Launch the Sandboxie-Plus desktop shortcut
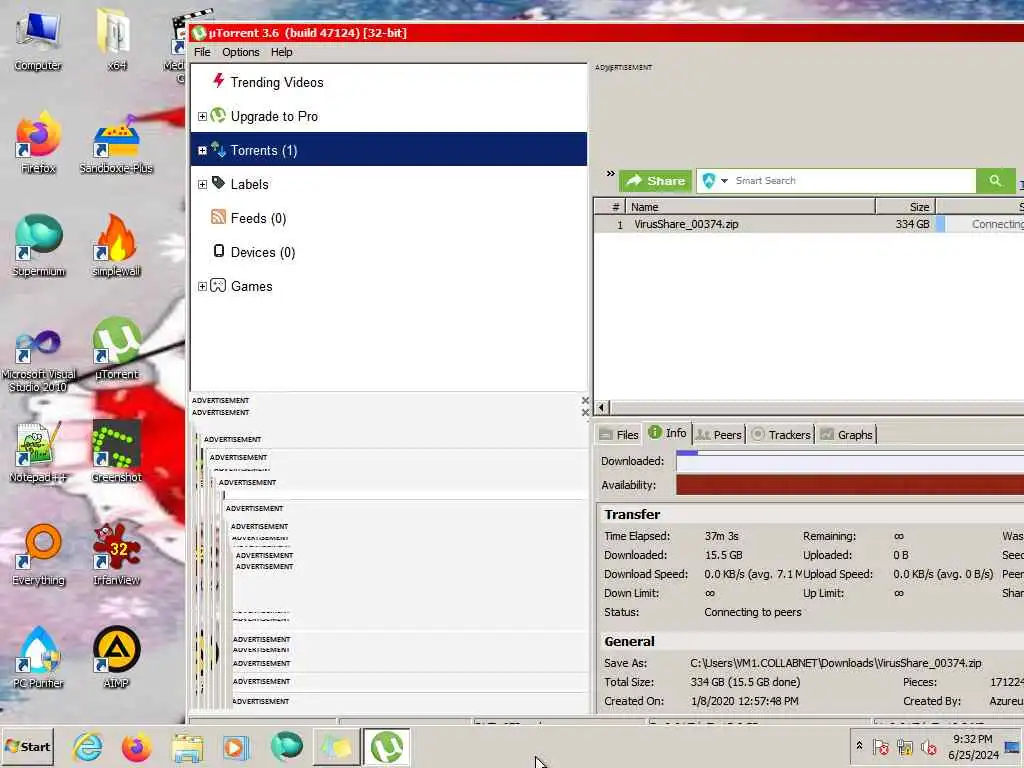The height and width of the screenshot is (768, 1024). [116, 144]
